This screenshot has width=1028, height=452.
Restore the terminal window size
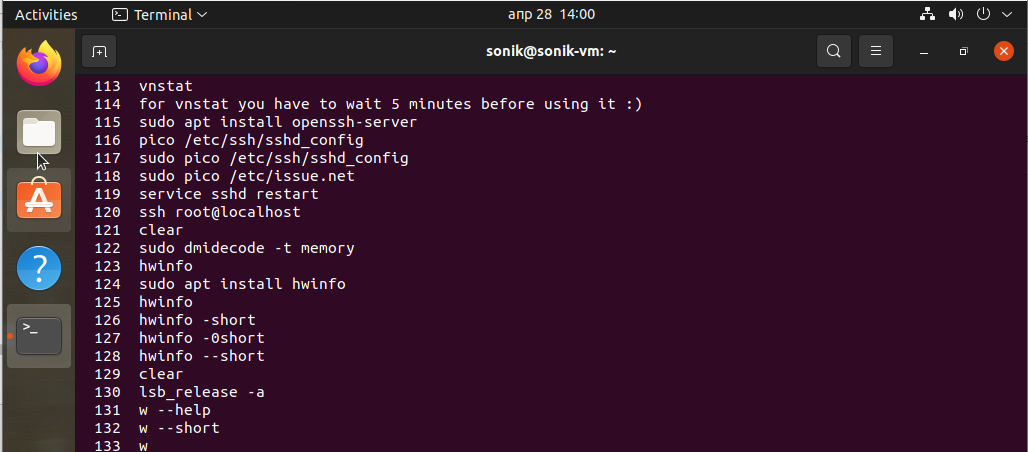tap(963, 51)
